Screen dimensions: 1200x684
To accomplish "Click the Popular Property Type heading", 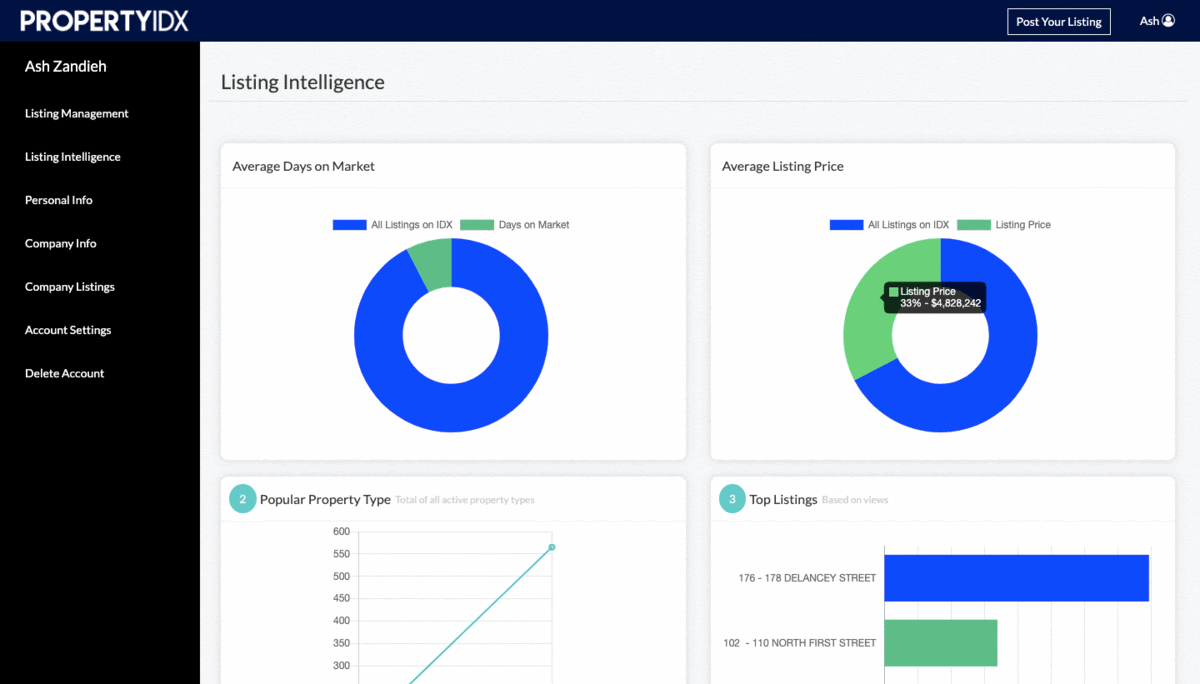I will pyautogui.click(x=325, y=499).
